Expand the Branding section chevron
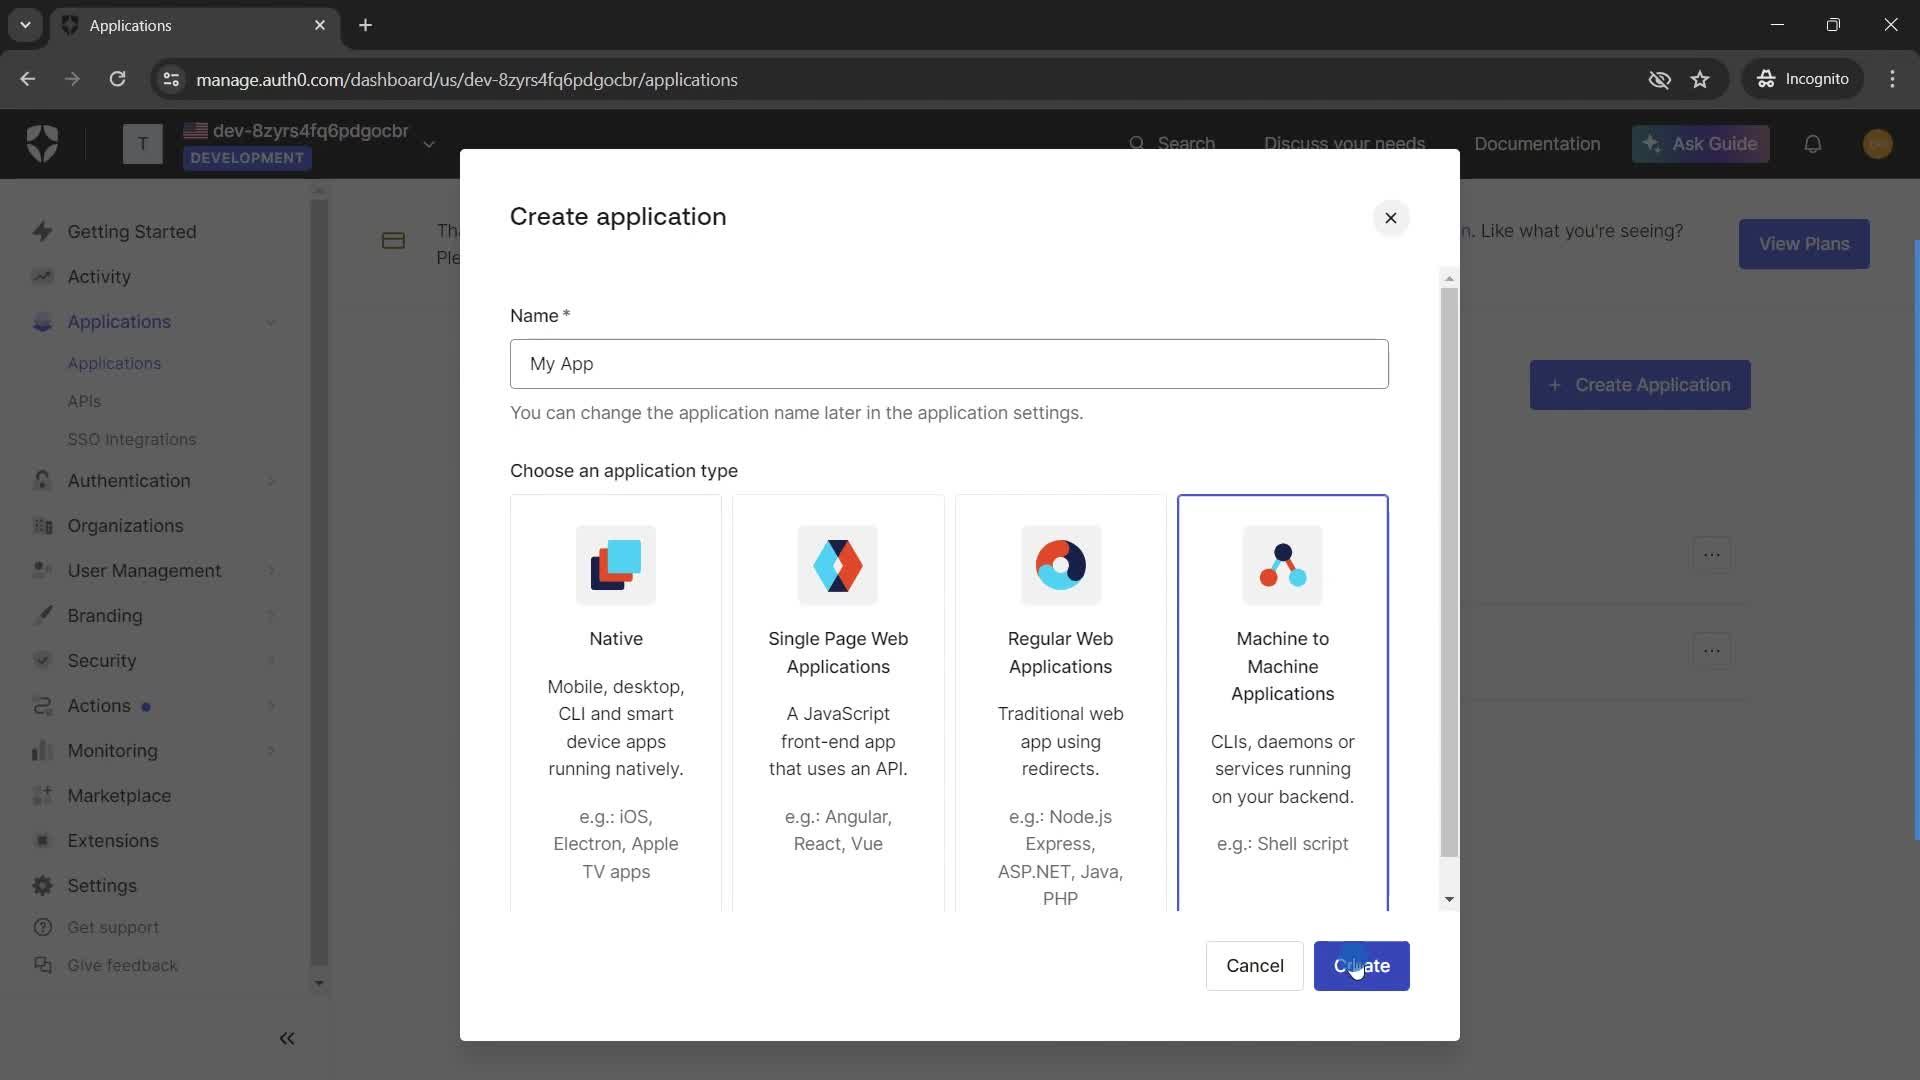The image size is (1920, 1080). pyautogui.click(x=271, y=616)
